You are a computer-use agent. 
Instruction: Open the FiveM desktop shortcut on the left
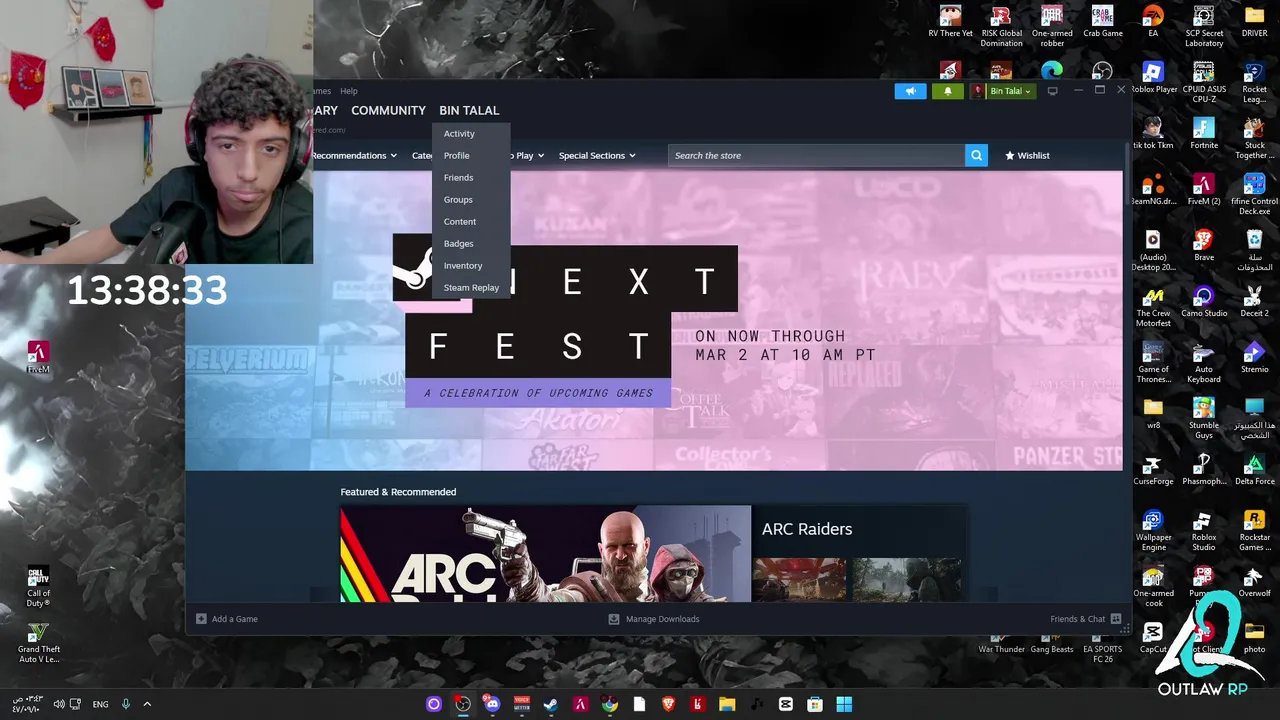point(38,357)
